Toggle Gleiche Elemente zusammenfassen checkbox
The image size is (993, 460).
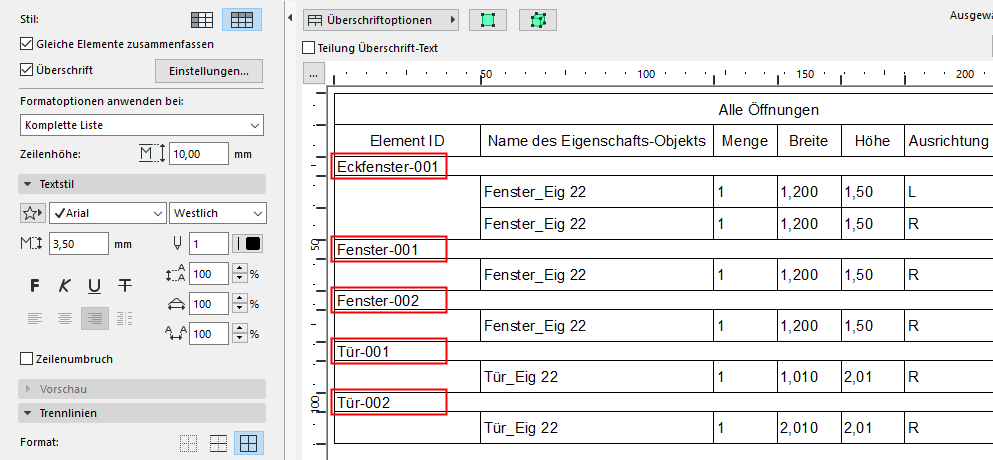[x=27, y=44]
